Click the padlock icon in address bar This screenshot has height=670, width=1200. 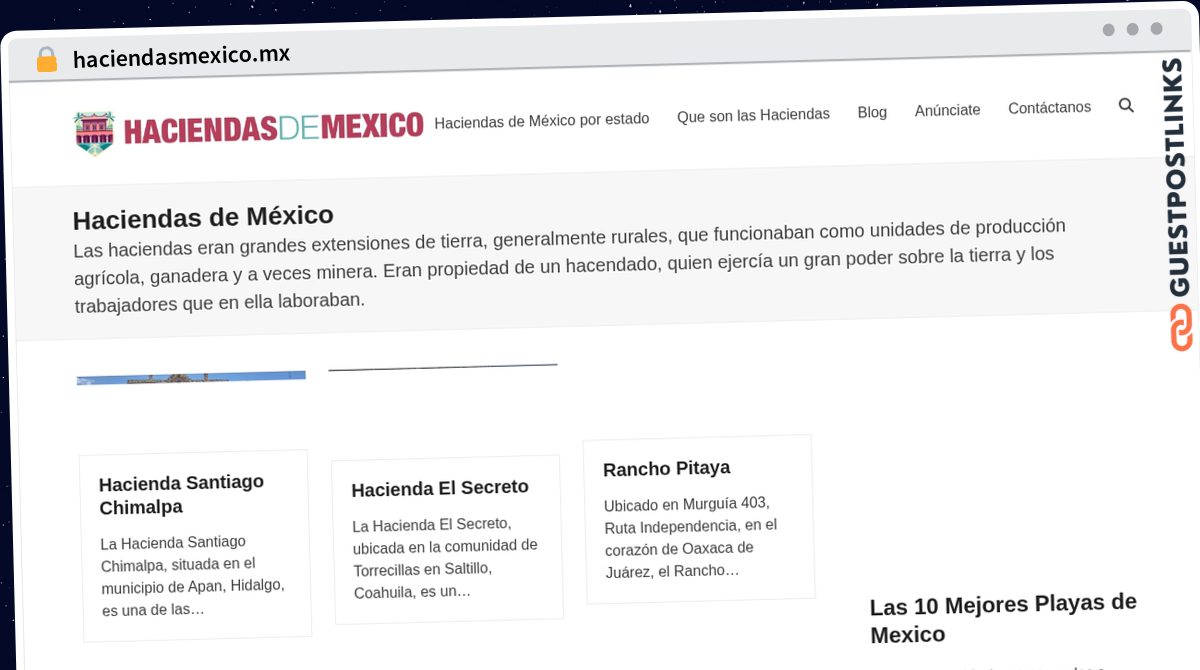click(x=46, y=60)
